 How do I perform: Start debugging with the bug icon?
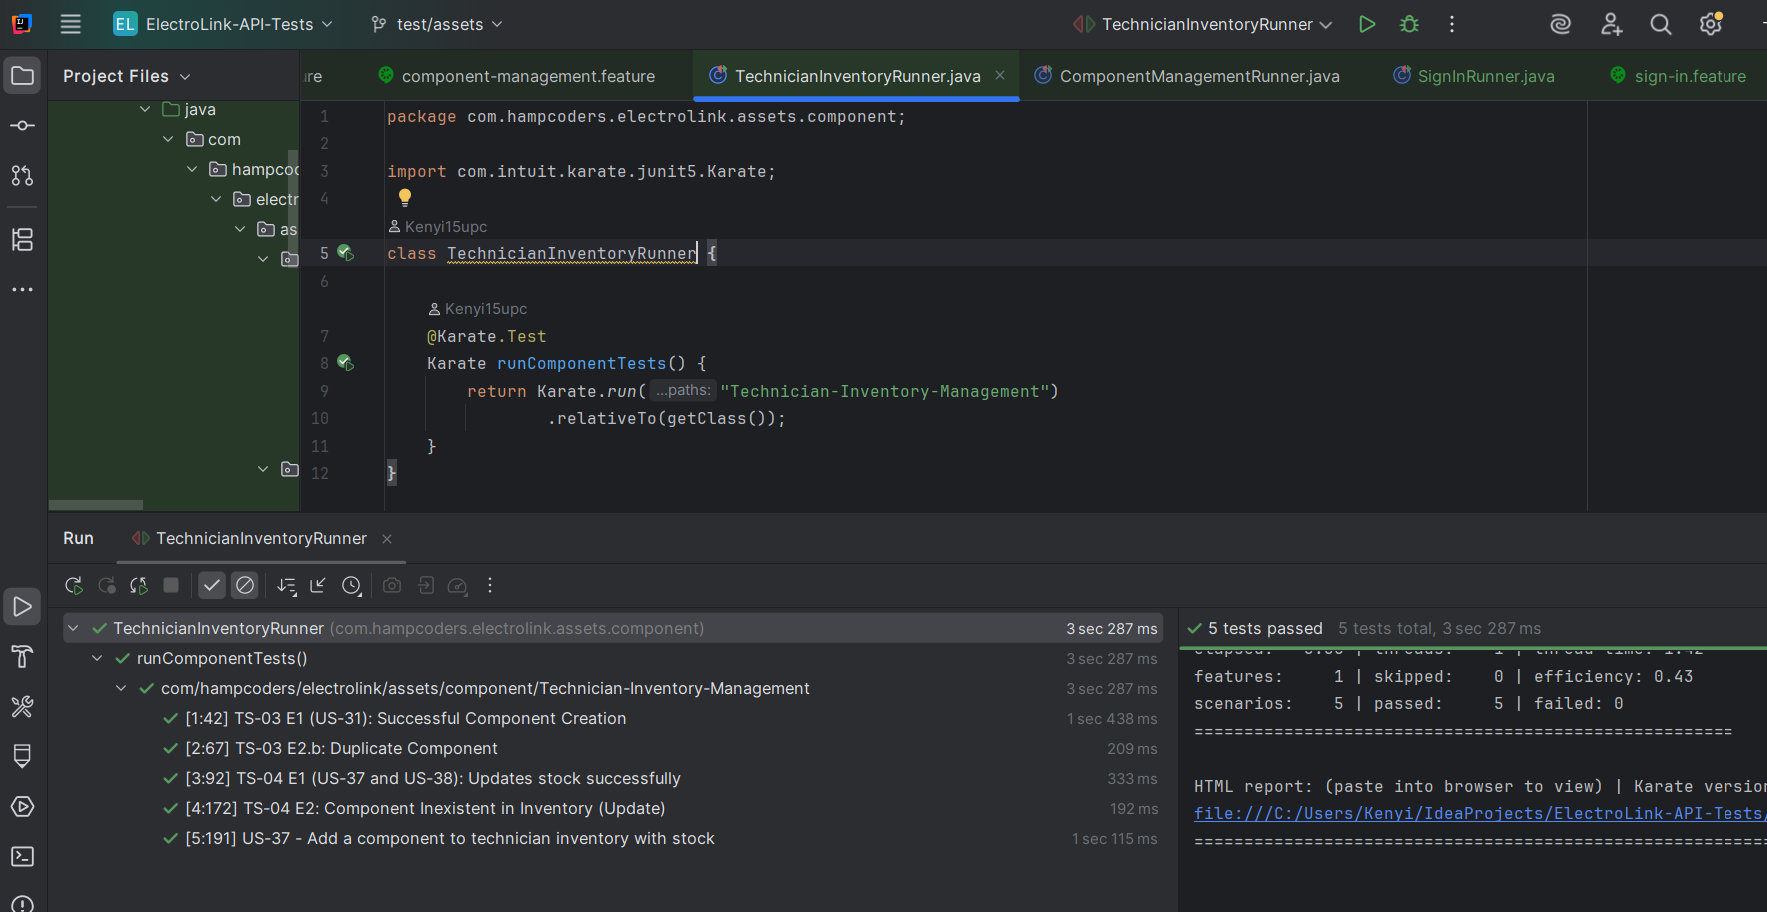pyautogui.click(x=1410, y=24)
